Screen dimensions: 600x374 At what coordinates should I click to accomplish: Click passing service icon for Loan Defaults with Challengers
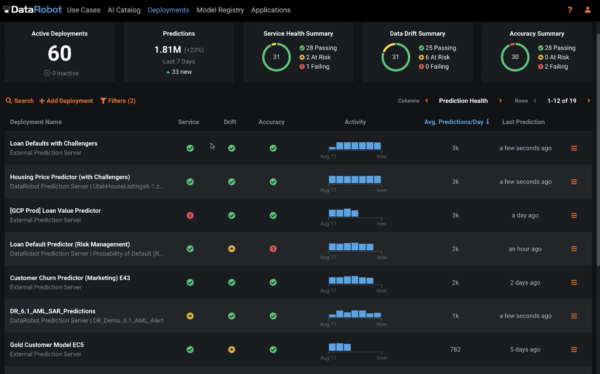click(190, 148)
